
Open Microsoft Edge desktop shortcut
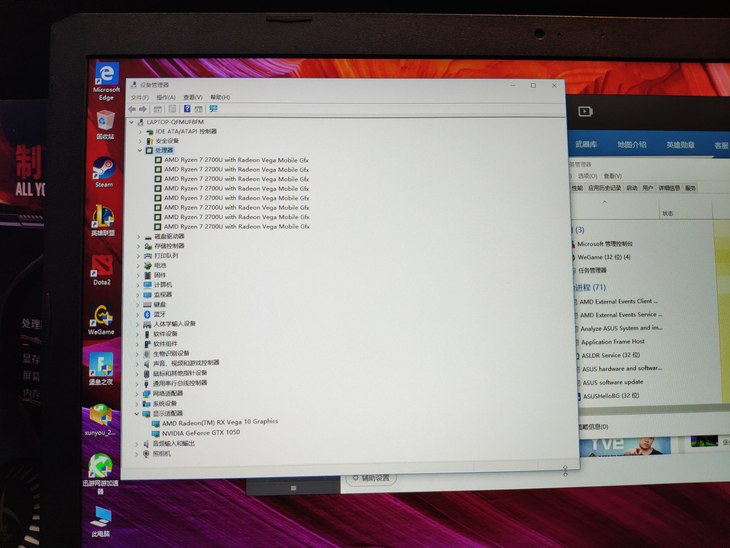tap(106, 81)
